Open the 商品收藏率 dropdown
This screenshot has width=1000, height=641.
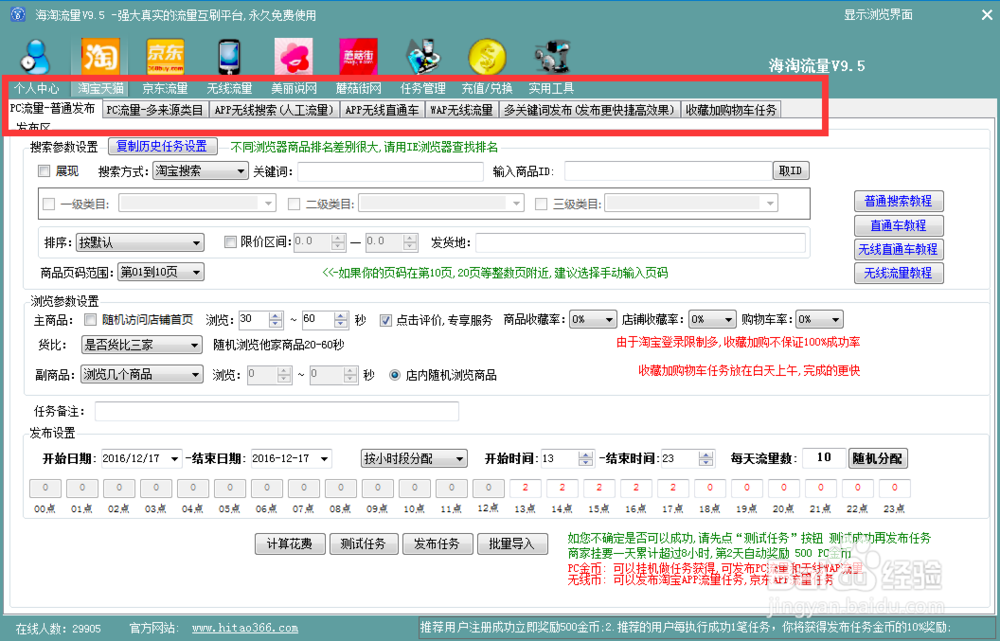[x=593, y=319]
